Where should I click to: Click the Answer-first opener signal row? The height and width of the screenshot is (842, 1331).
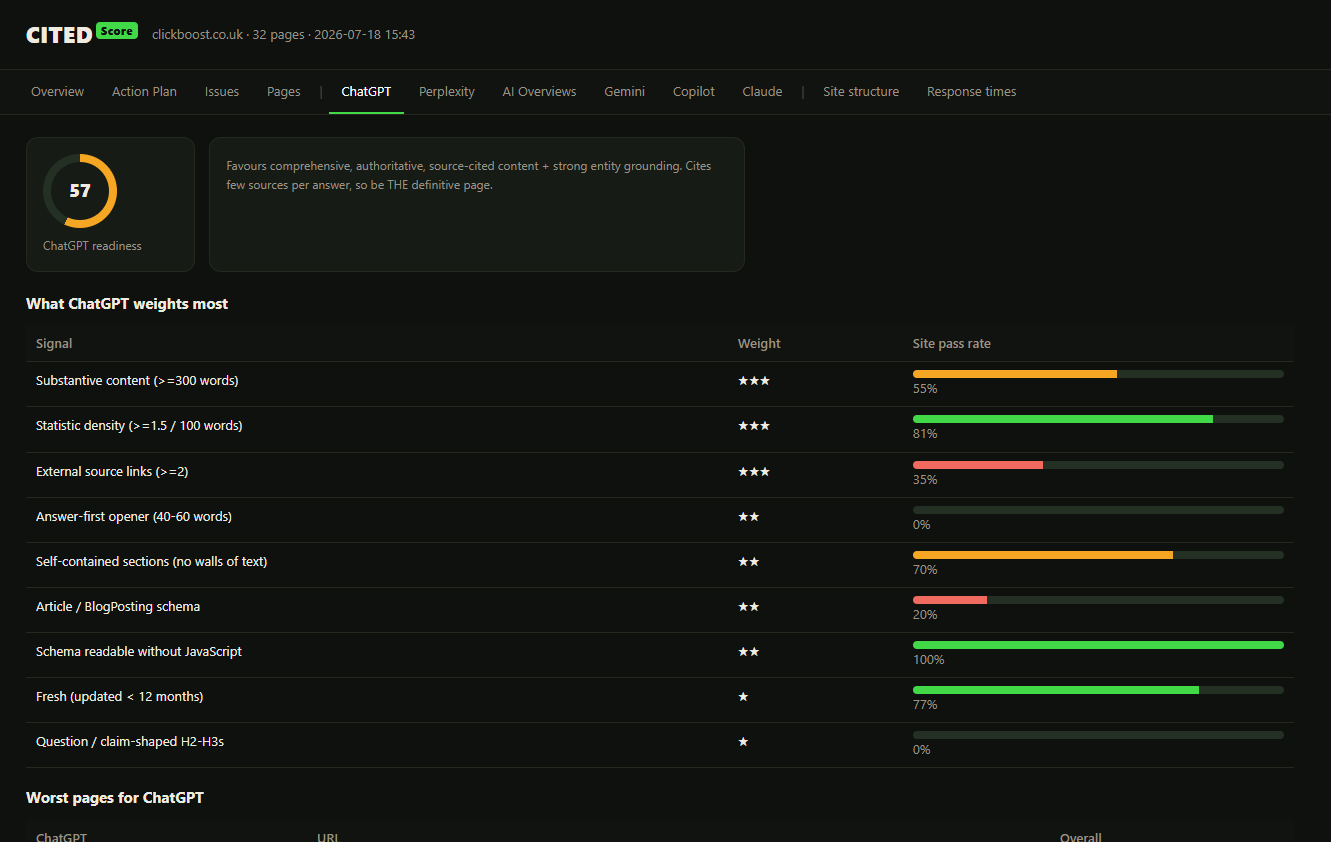point(660,520)
